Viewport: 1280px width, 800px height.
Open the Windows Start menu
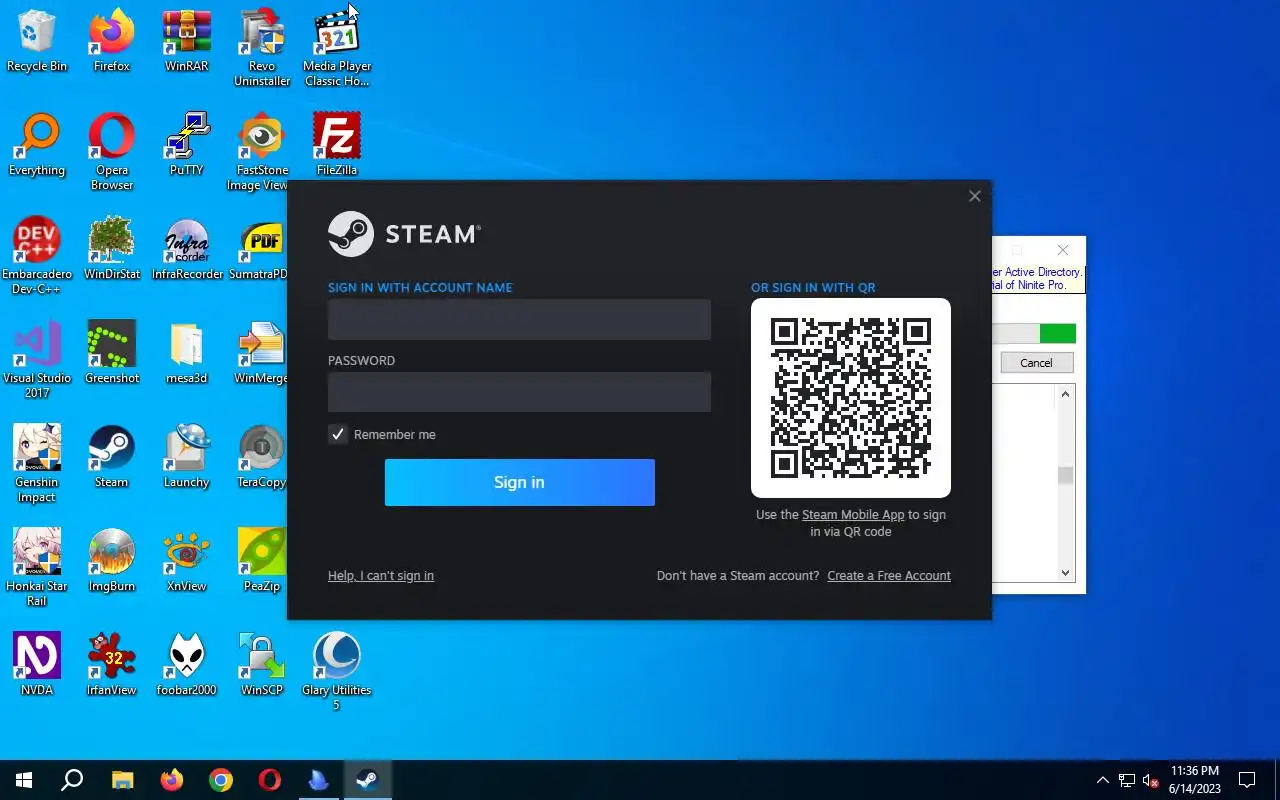tap(24, 780)
